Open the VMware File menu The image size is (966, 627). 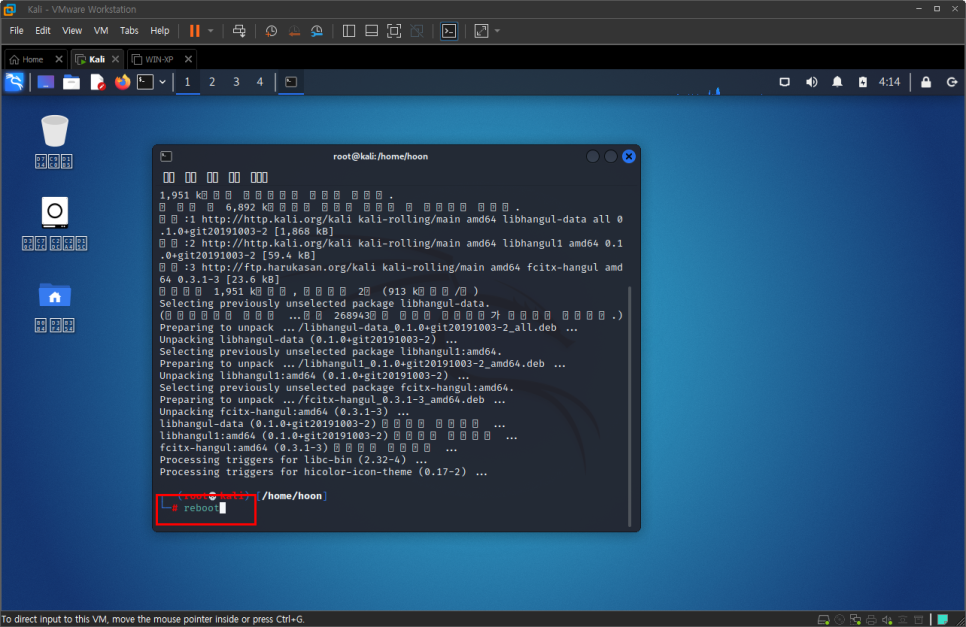(x=17, y=31)
